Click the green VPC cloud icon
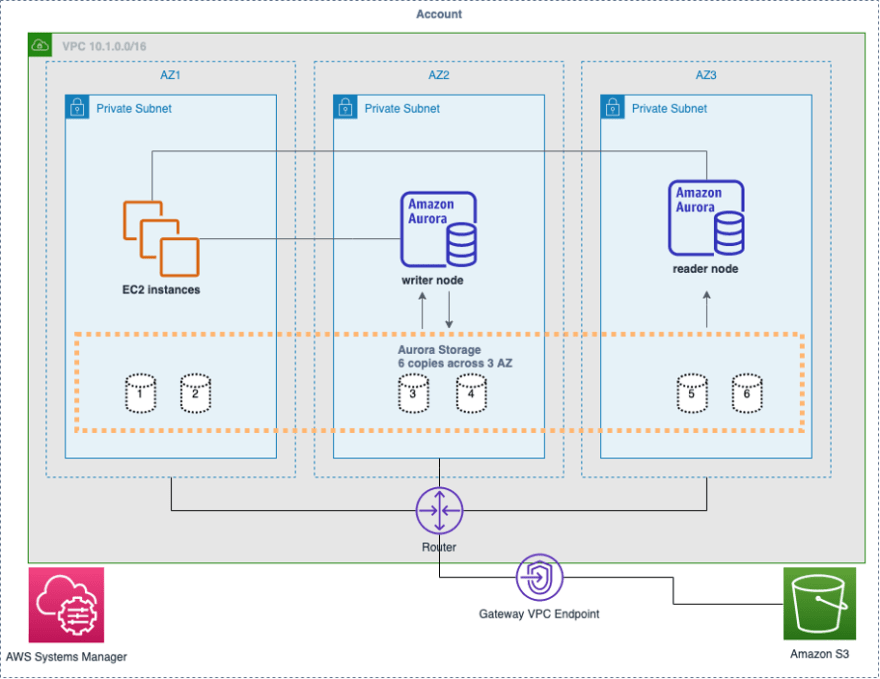 pyautogui.click(x=40, y=45)
